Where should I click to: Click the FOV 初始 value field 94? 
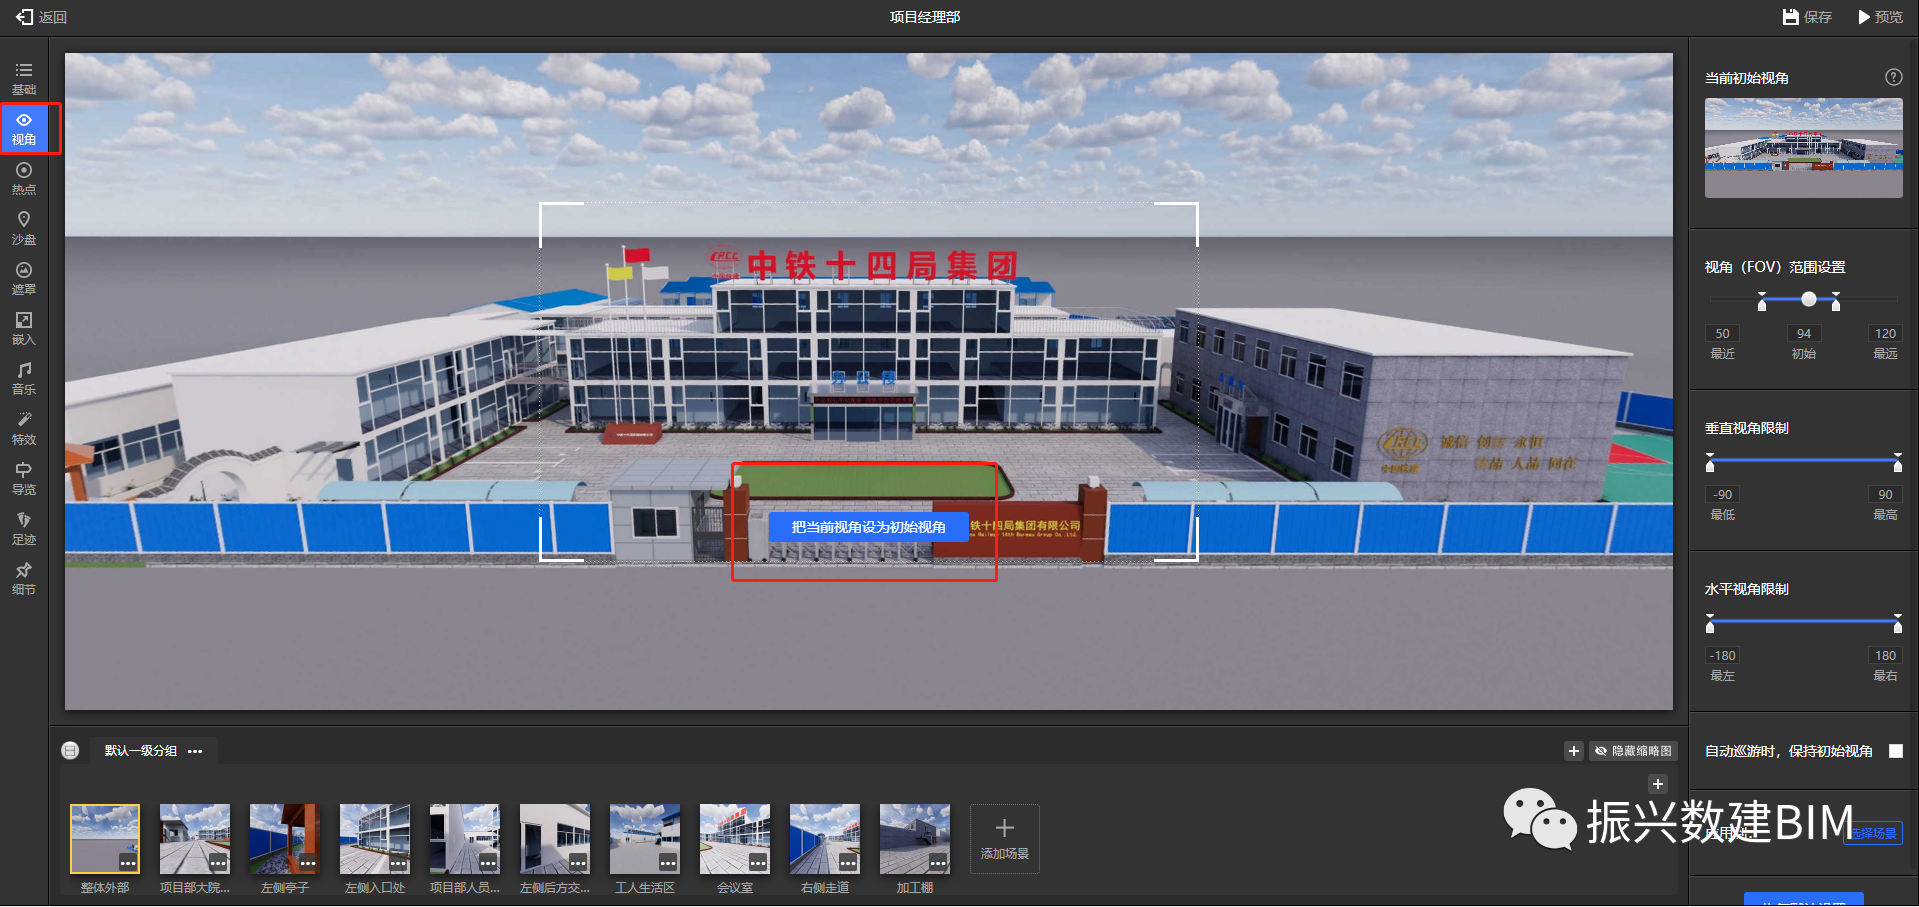point(1804,334)
